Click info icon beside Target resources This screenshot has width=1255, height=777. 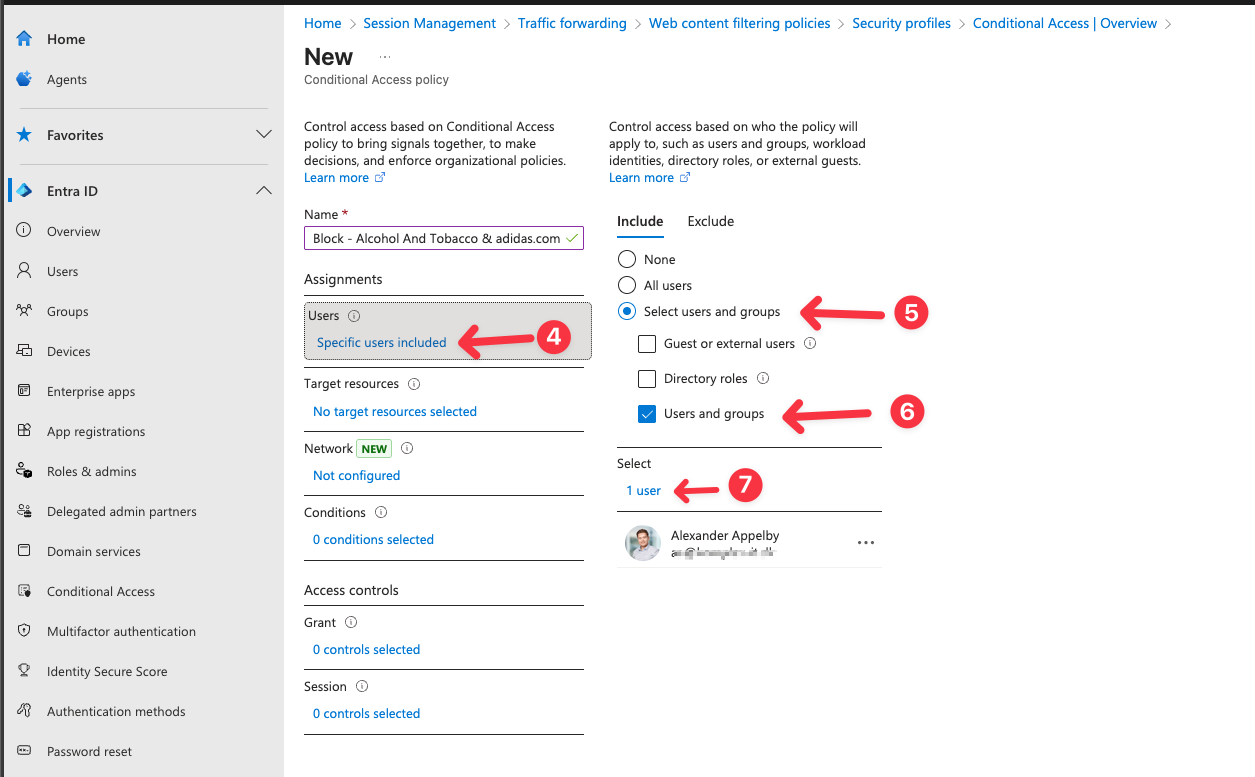click(414, 384)
